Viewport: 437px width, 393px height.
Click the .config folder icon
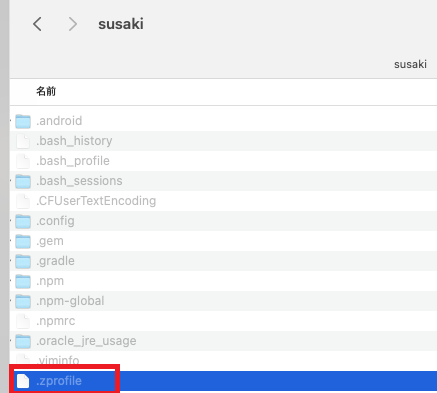(23, 221)
